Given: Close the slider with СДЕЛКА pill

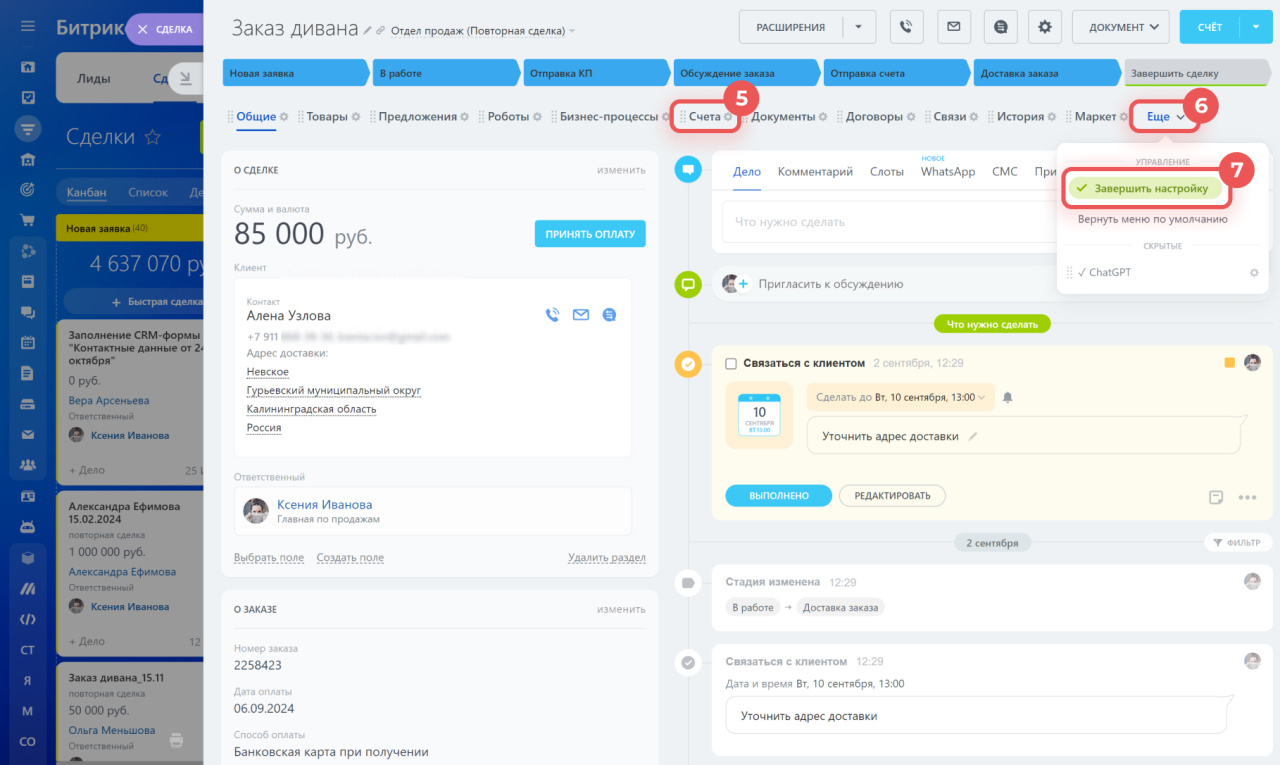Looking at the screenshot, I should coord(164,29).
